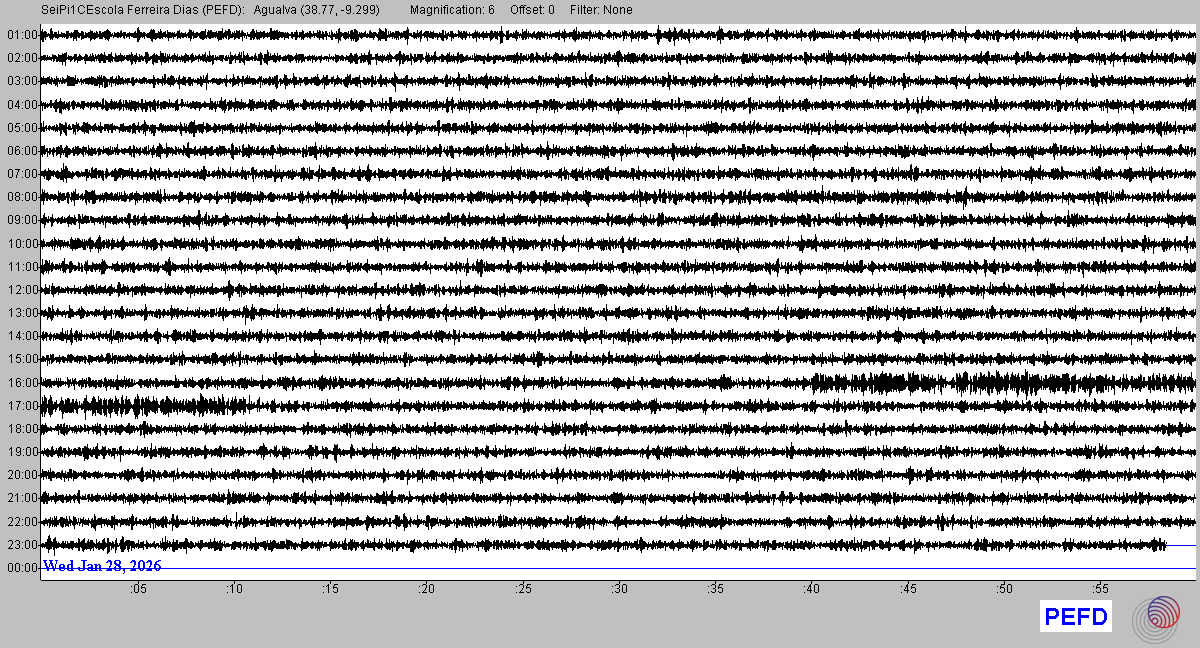The width and height of the screenshot is (1200, 648).
Task: Click the :05 minute axis label
Action: tap(138, 589)
